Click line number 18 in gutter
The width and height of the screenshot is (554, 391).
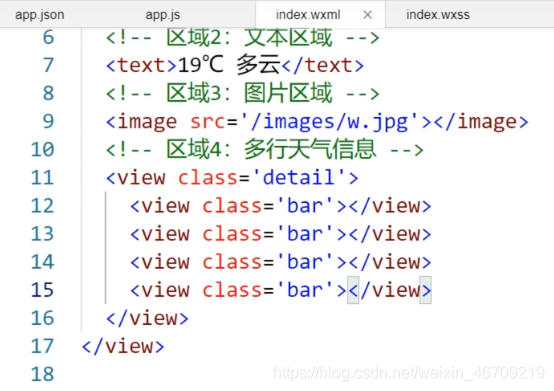(x=42, y=374)
